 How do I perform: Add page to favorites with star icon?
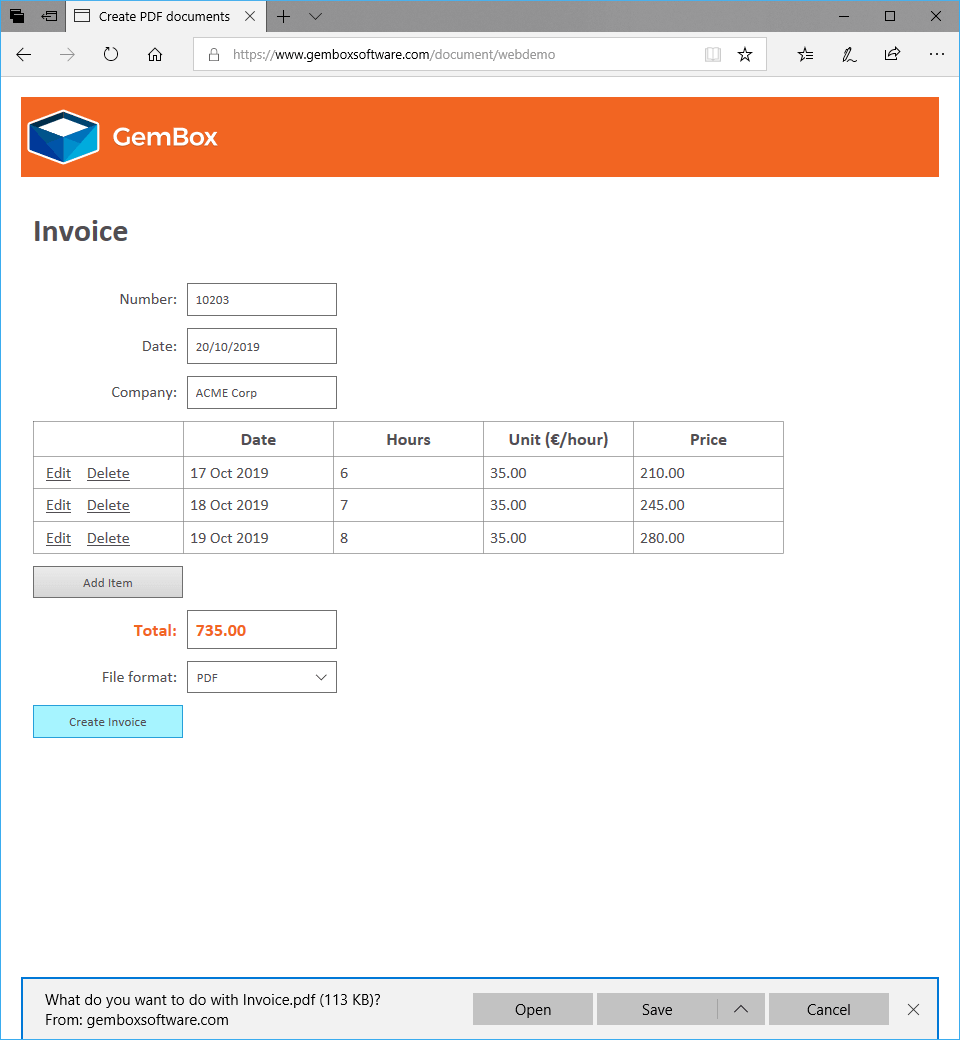pyautogui.click(x=745, y=55)
